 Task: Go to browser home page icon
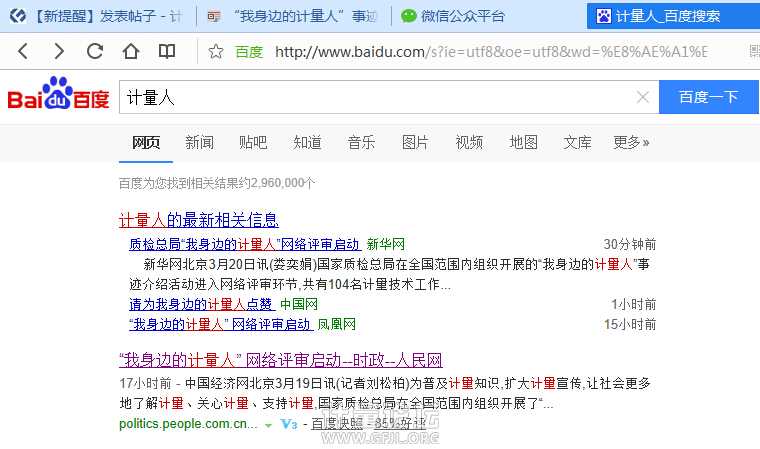click(x=131, y=52)
